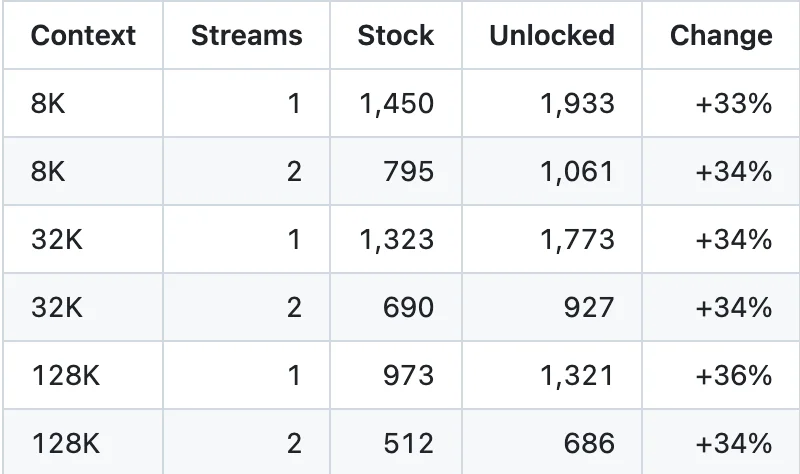Click the Change column header
Image resolution: width=800 pixels, height=474 pixels.
tap(721, 36)
